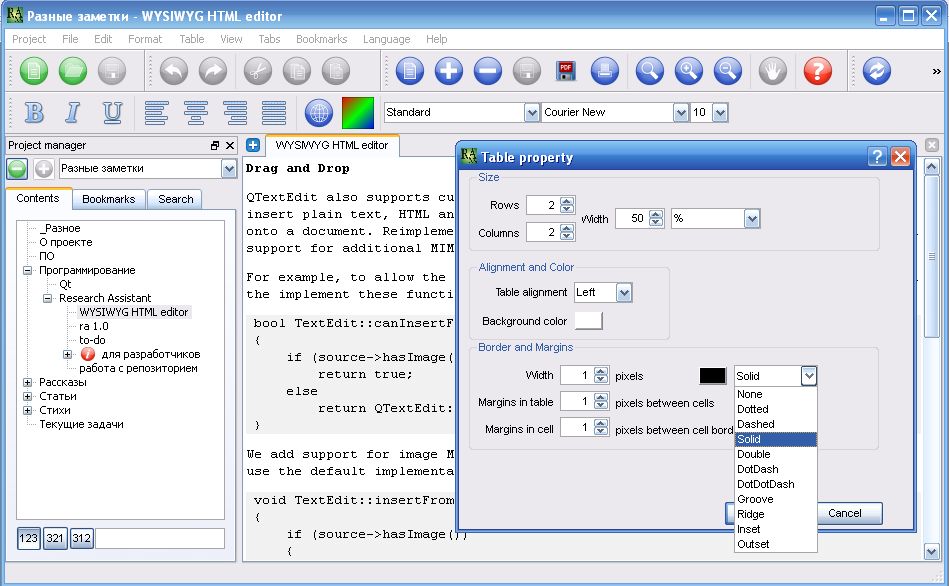Pick the table Background color swatch
The height and width of the screenshot is (586, 949).
point(588,321)
